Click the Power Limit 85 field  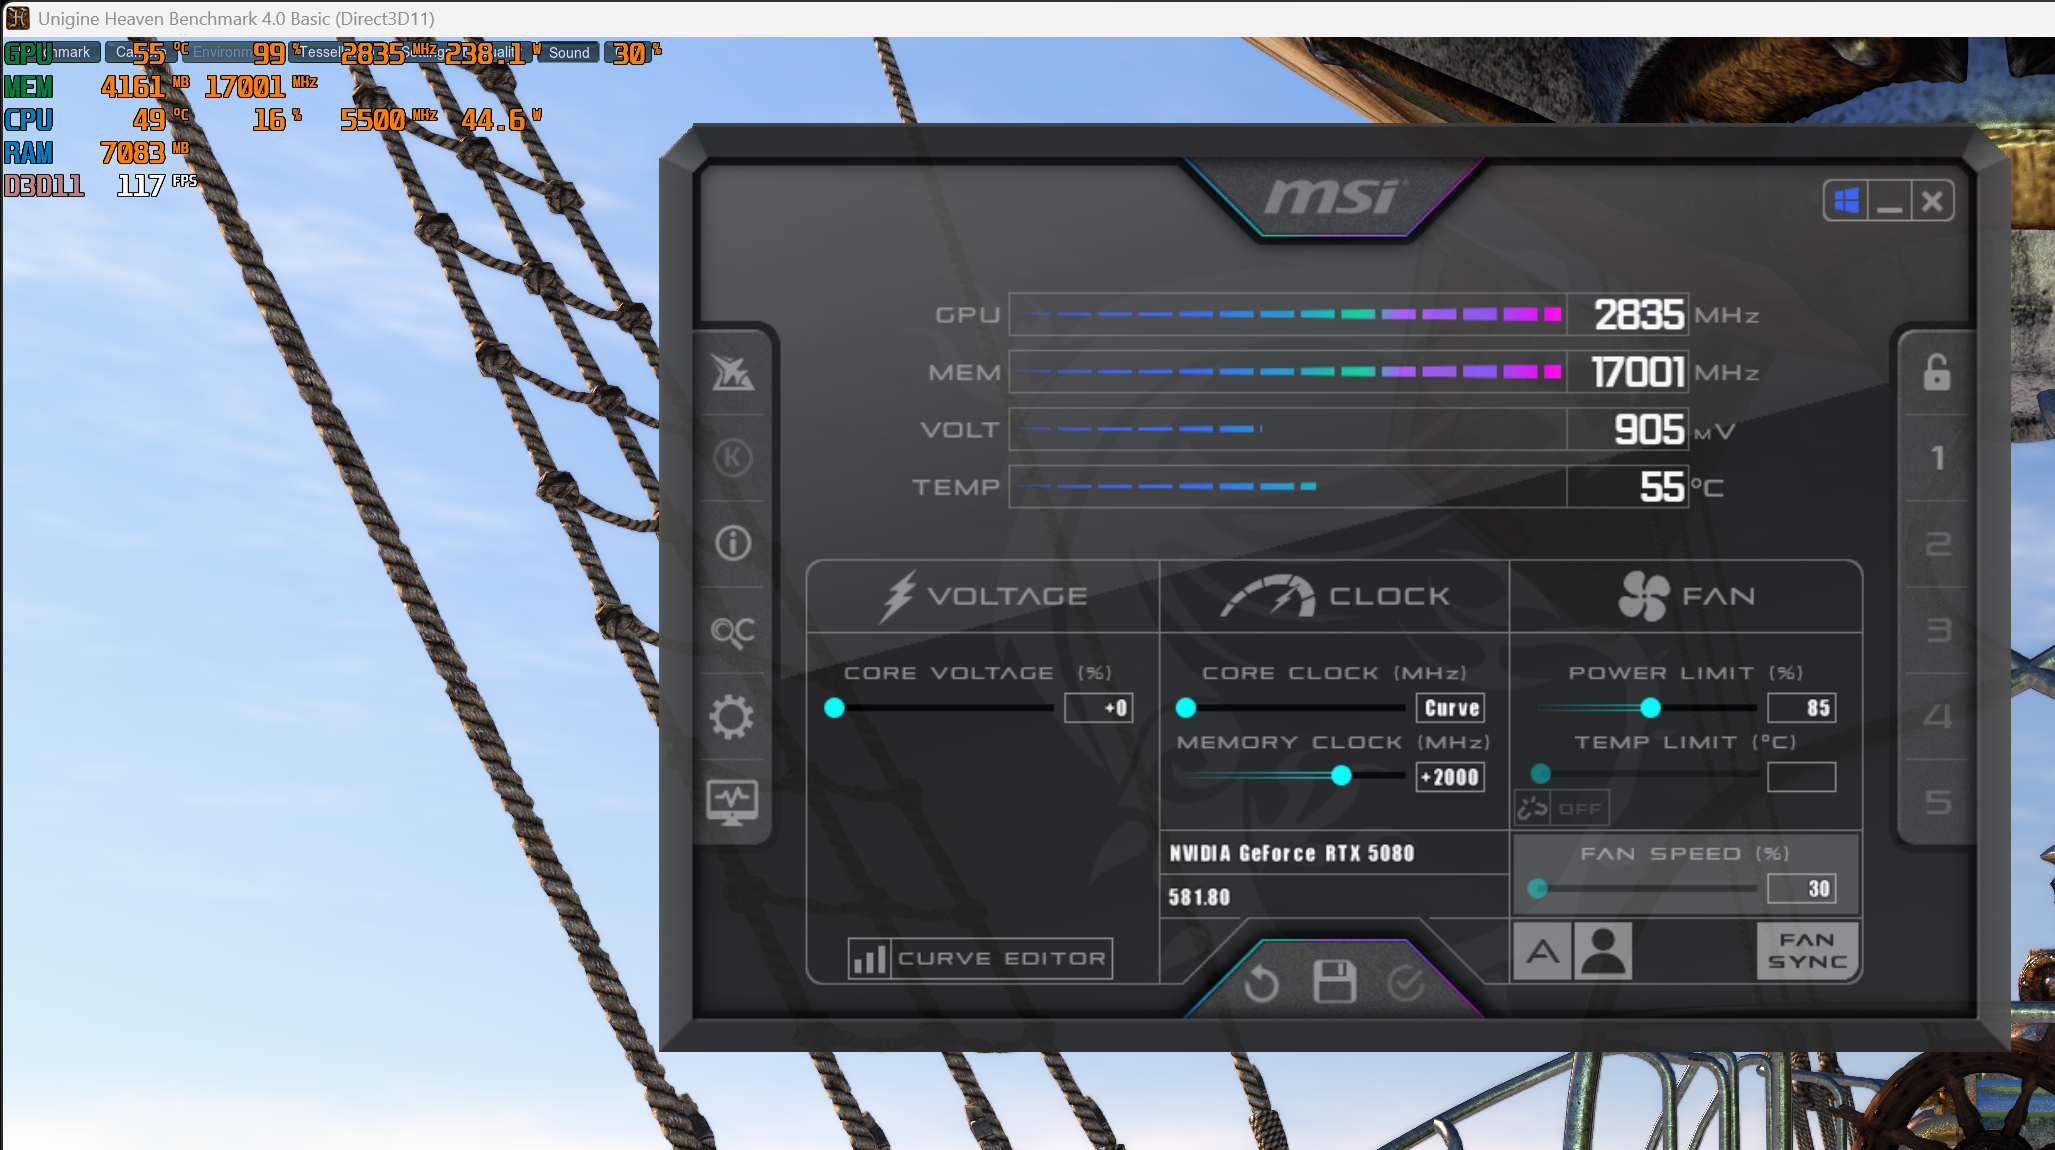point(1802,708)
